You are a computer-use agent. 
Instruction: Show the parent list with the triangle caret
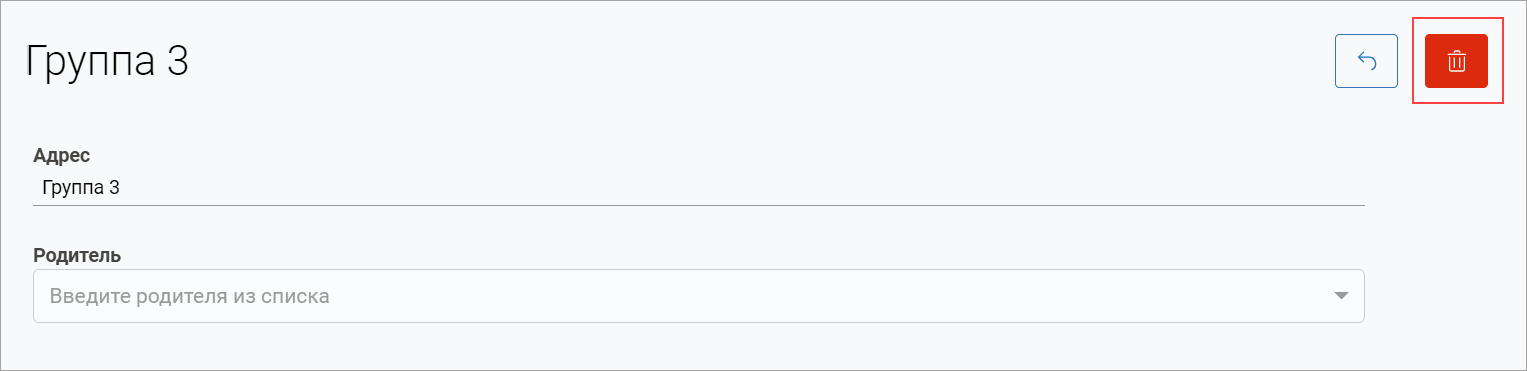(1341, 296)
